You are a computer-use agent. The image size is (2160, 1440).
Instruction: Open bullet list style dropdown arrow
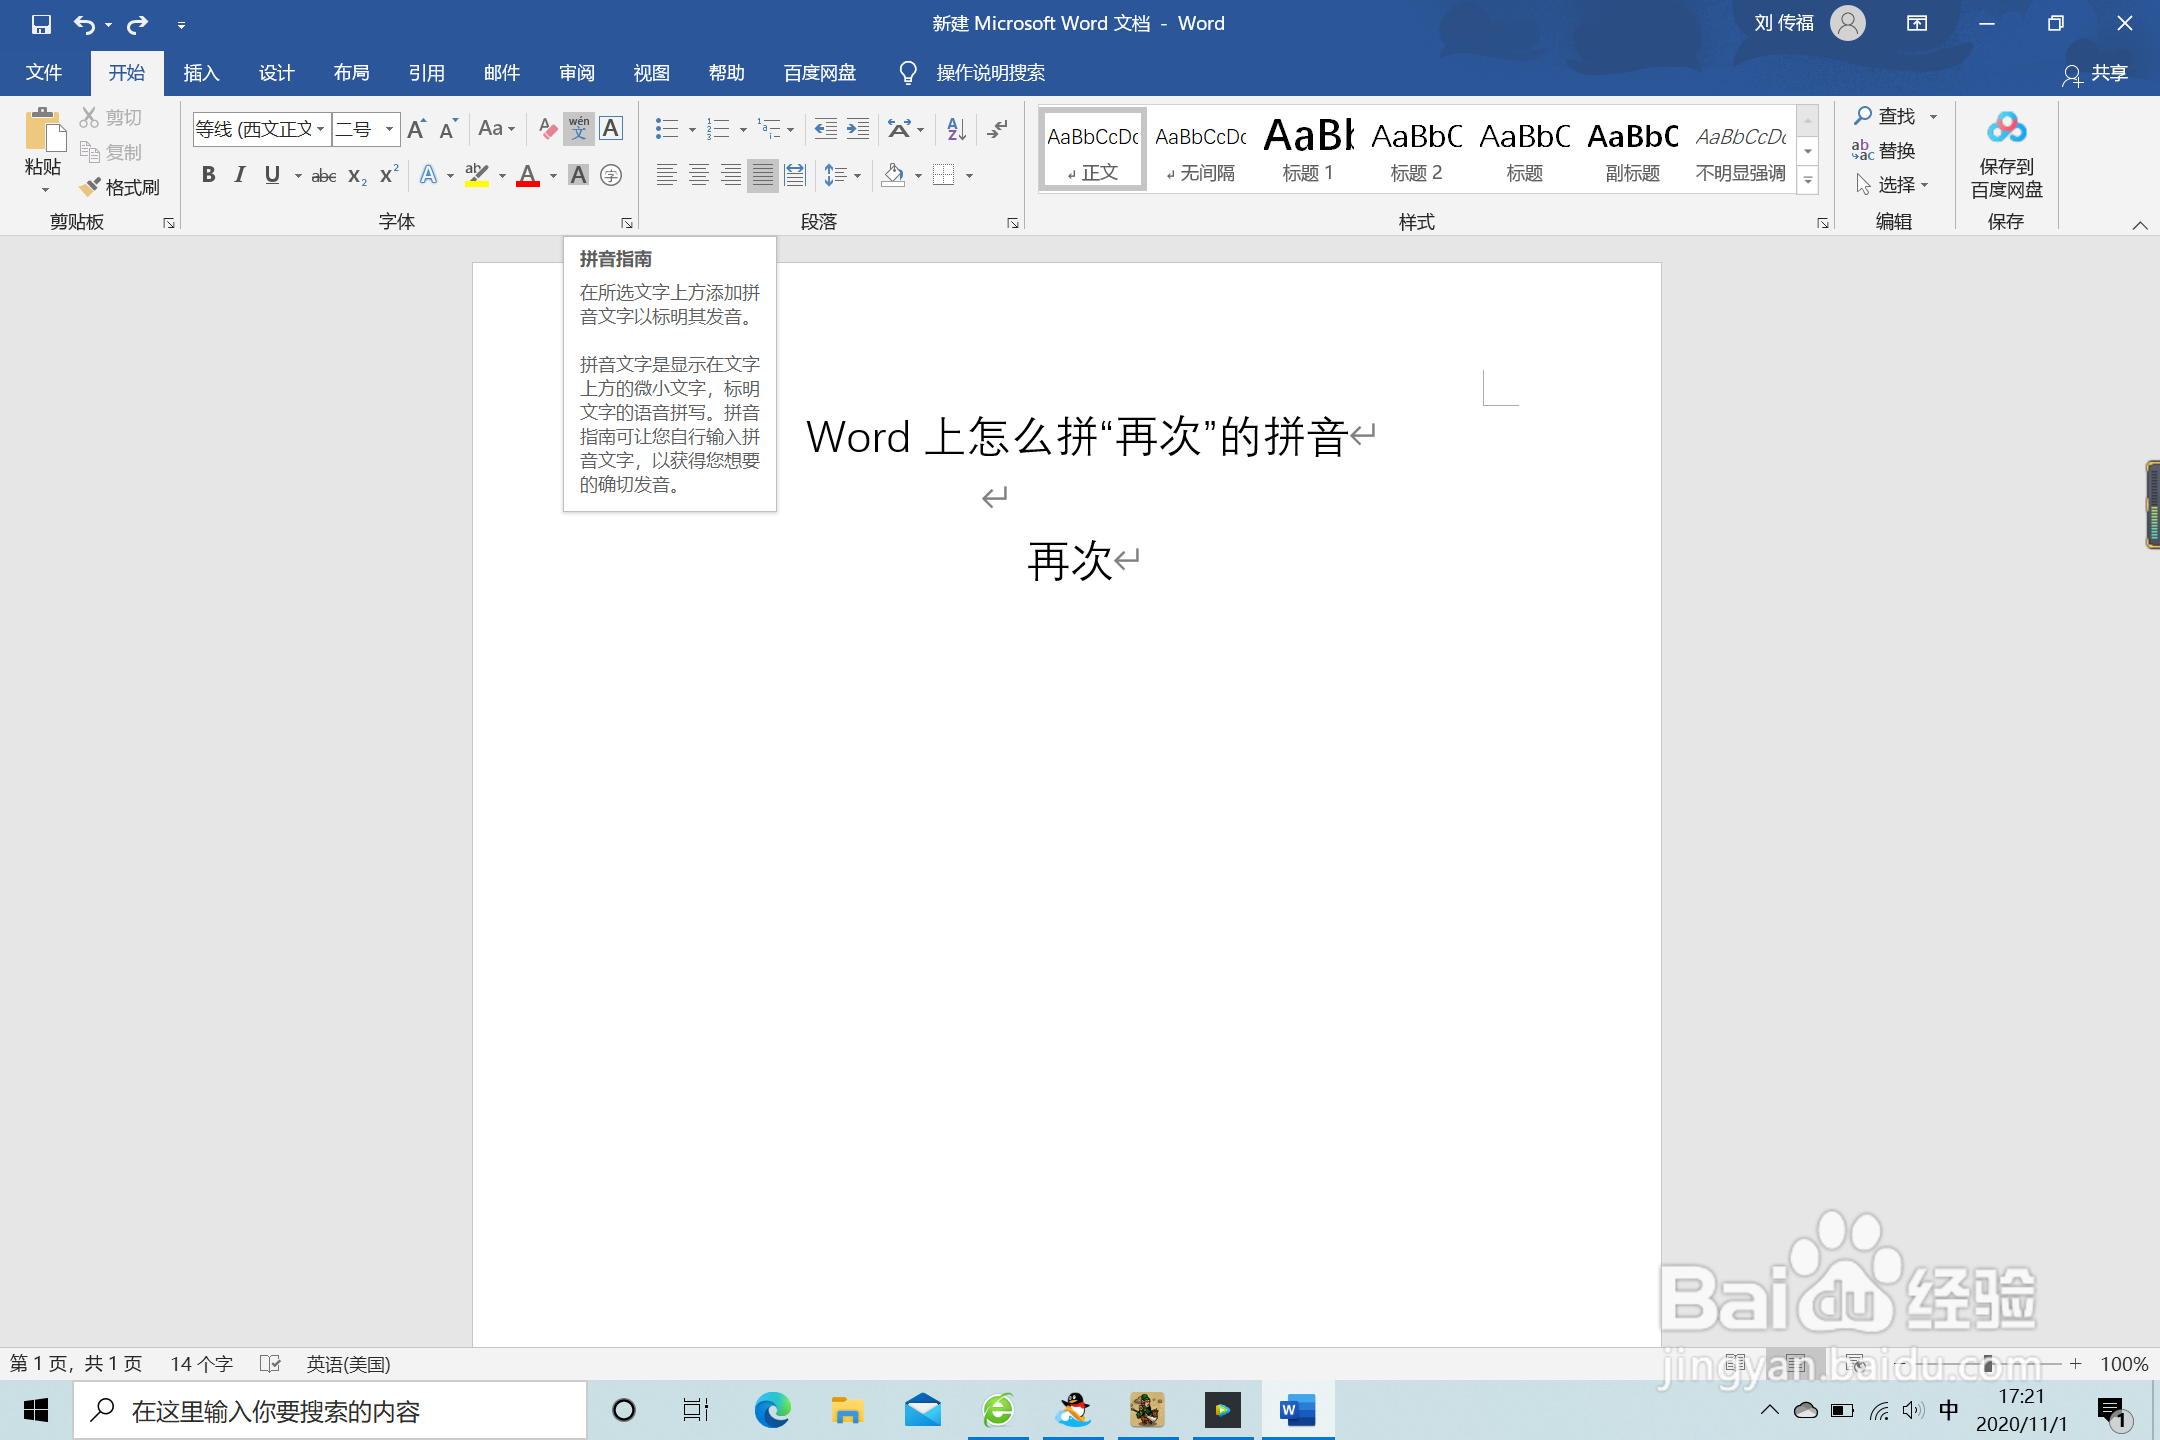pyautogui.click(x=692, y=129)
